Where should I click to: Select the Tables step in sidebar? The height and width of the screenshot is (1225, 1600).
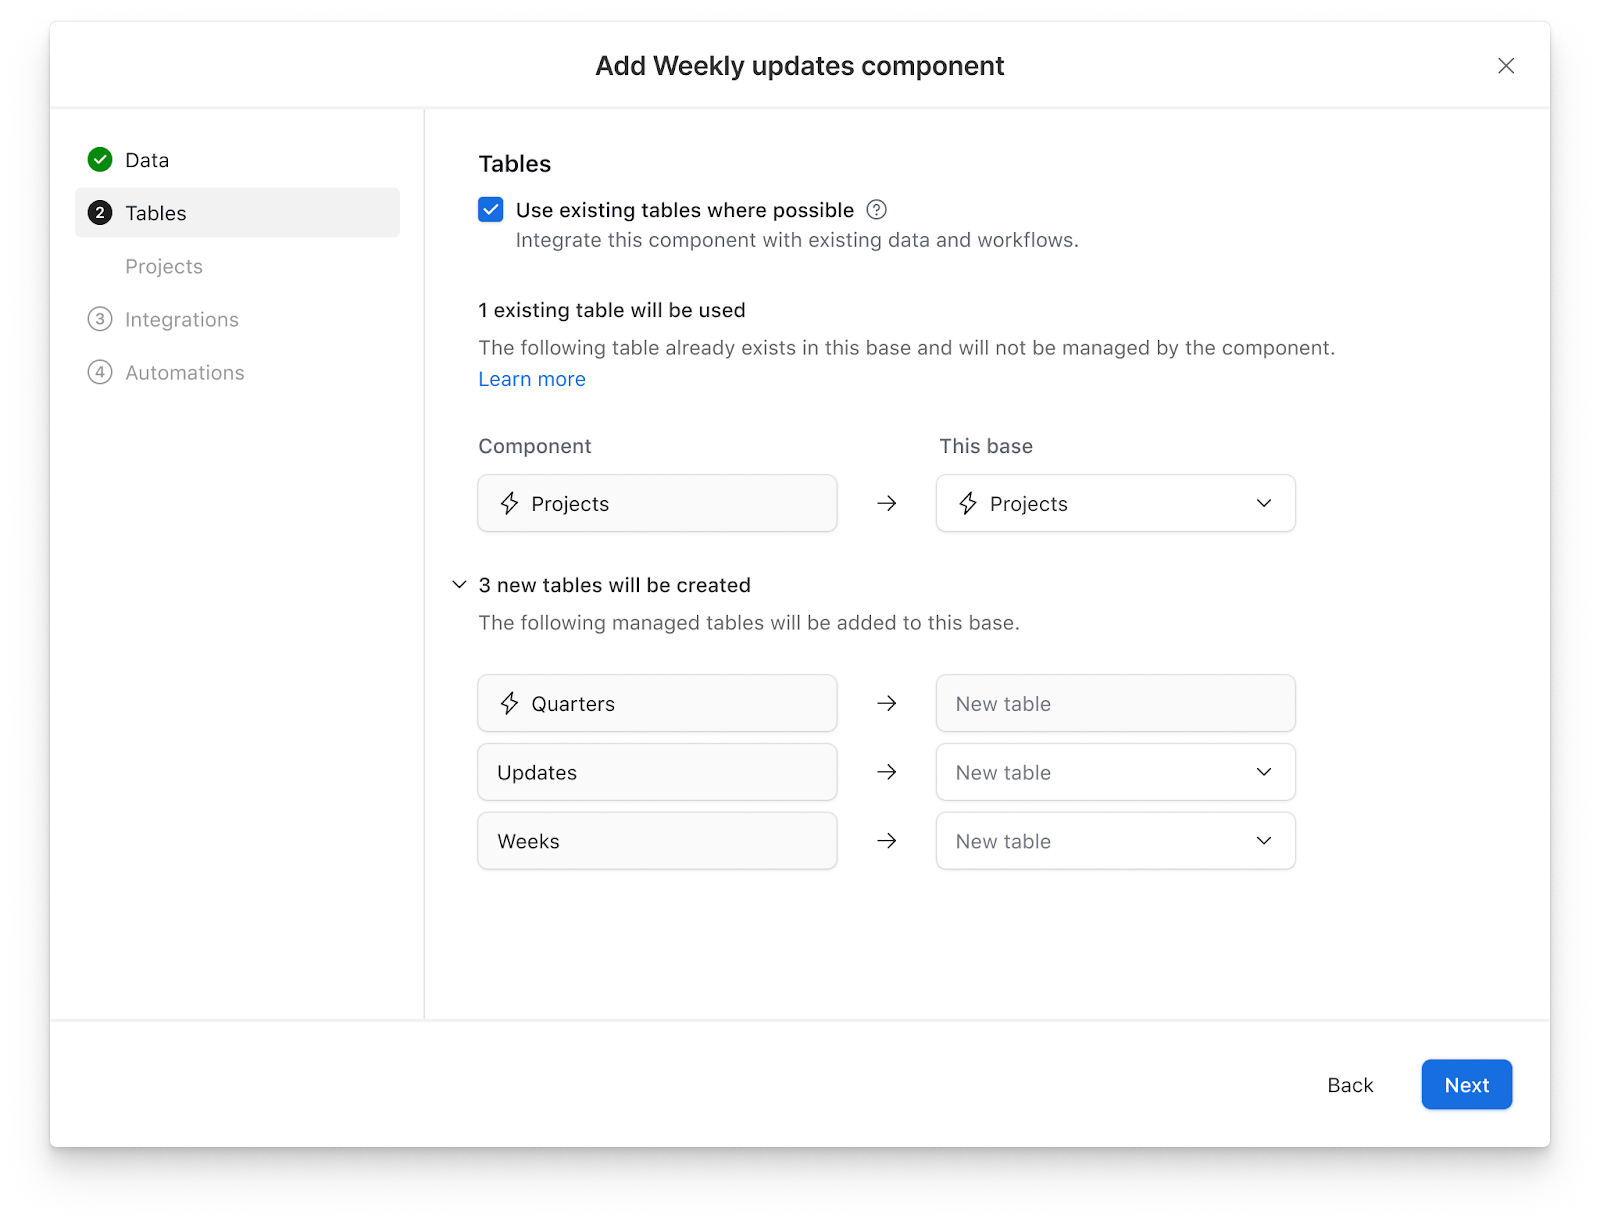237,213
